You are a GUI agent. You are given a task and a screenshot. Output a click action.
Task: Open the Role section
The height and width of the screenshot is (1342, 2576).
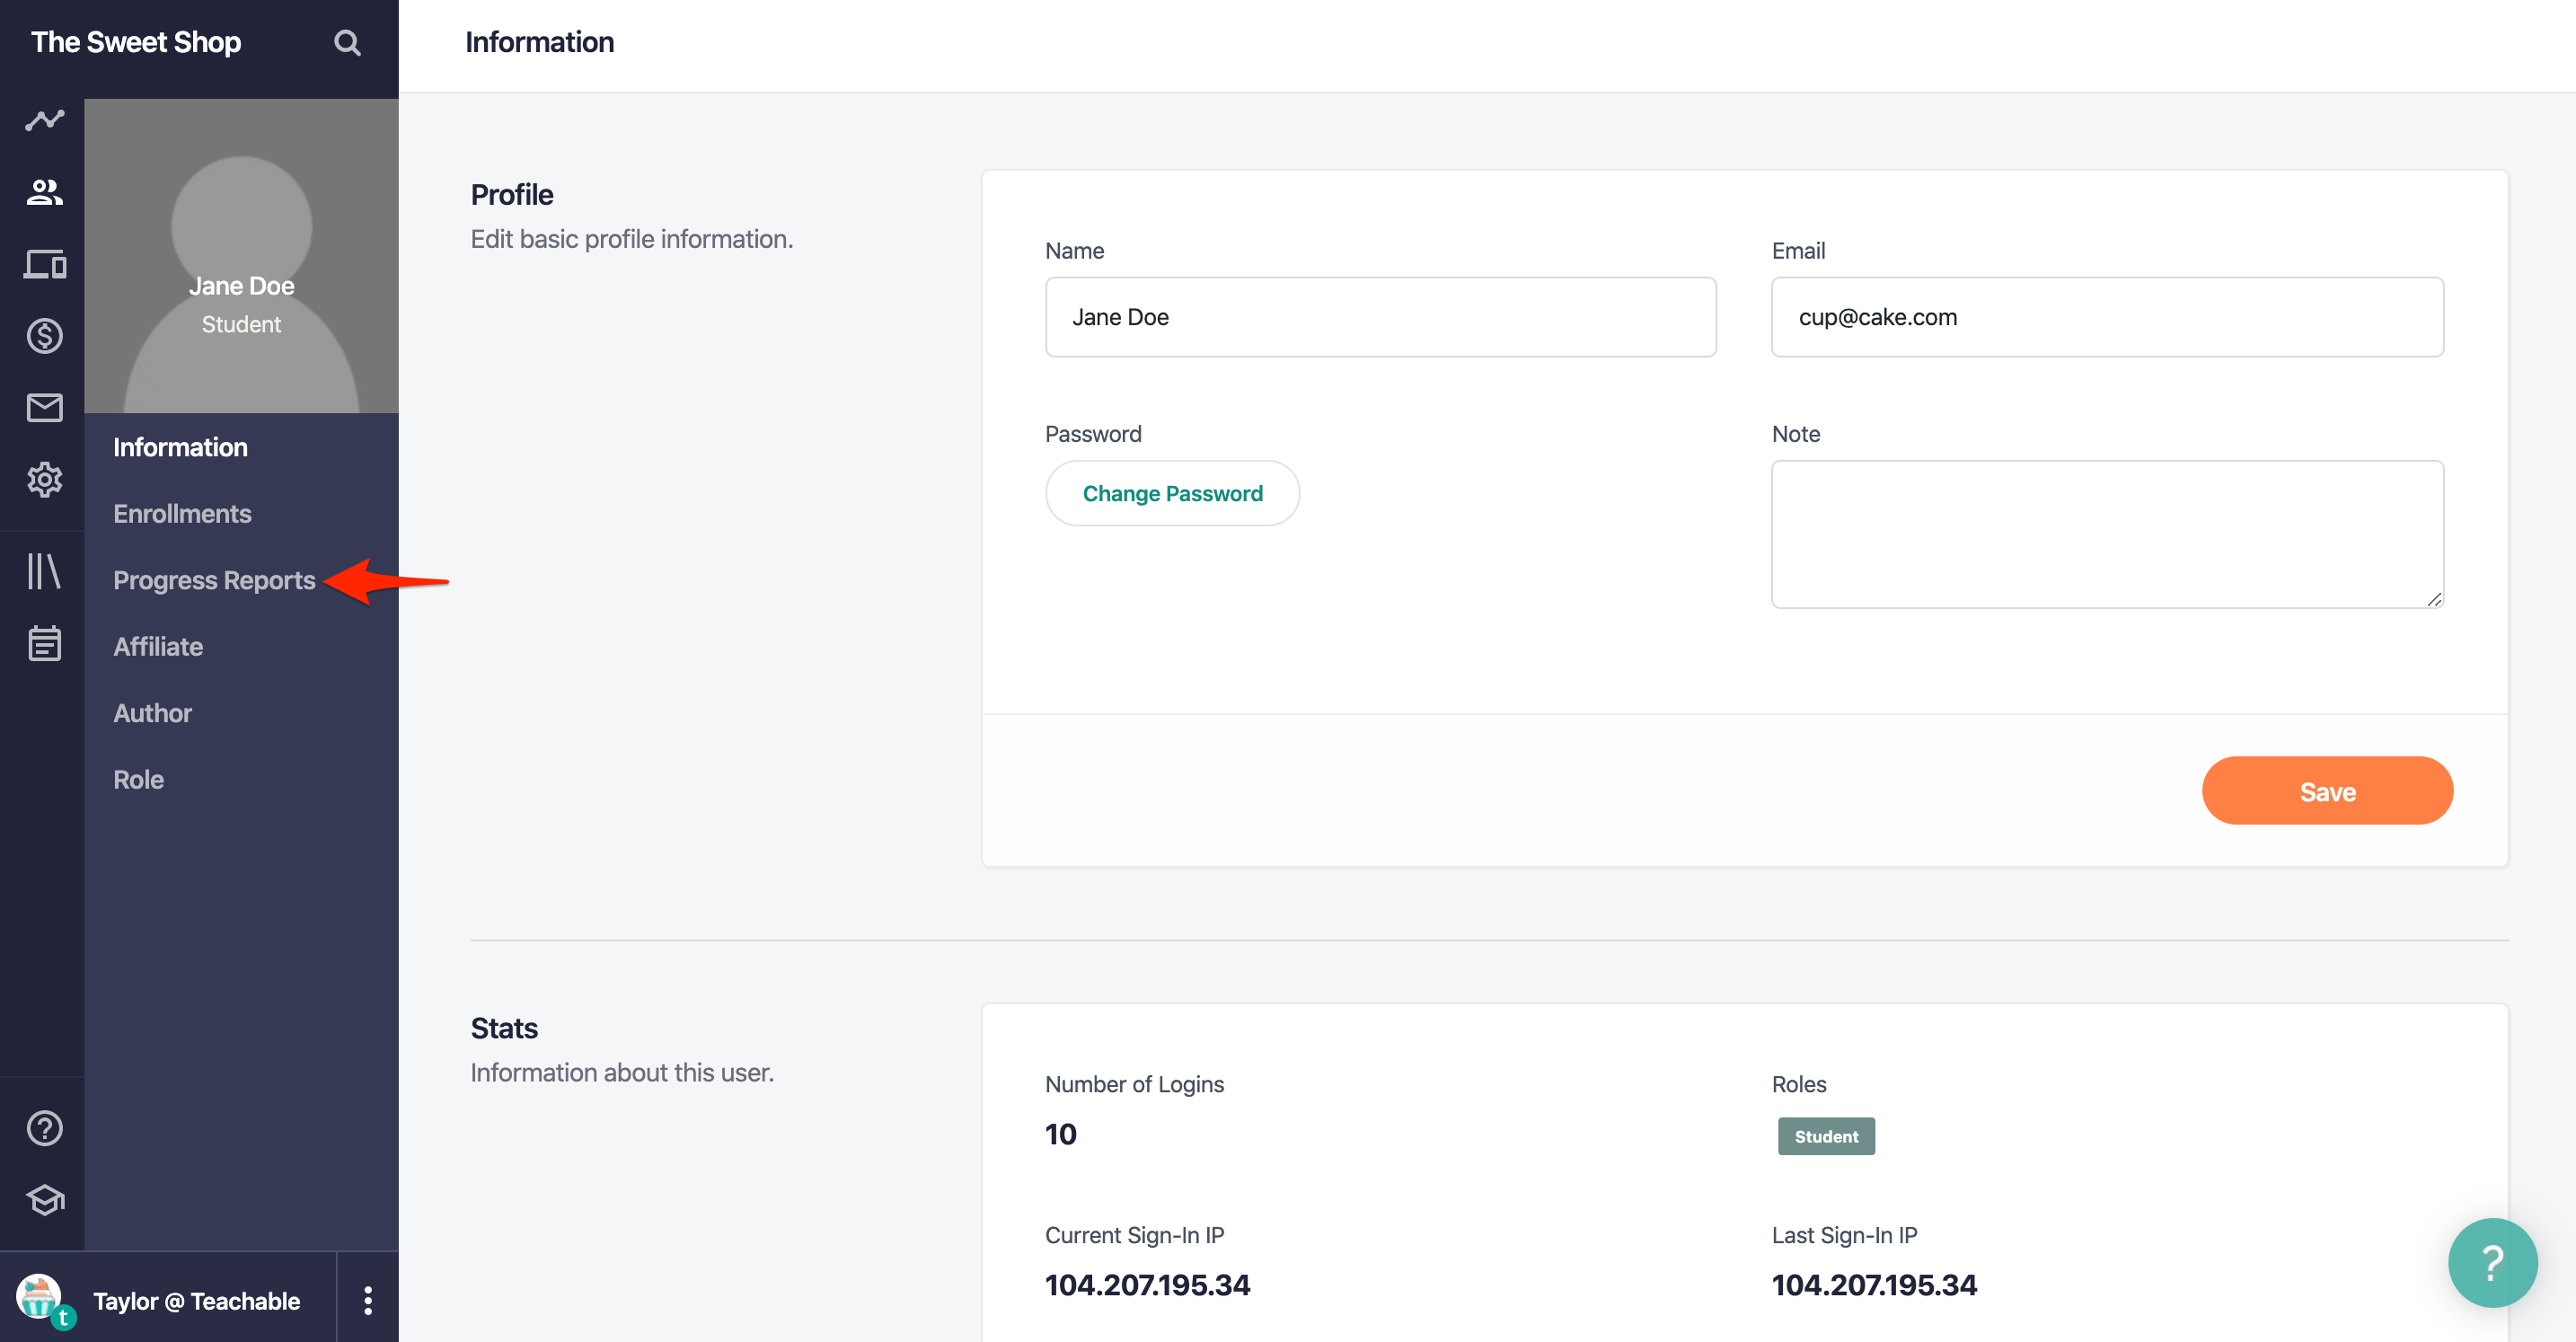point(138,780)
